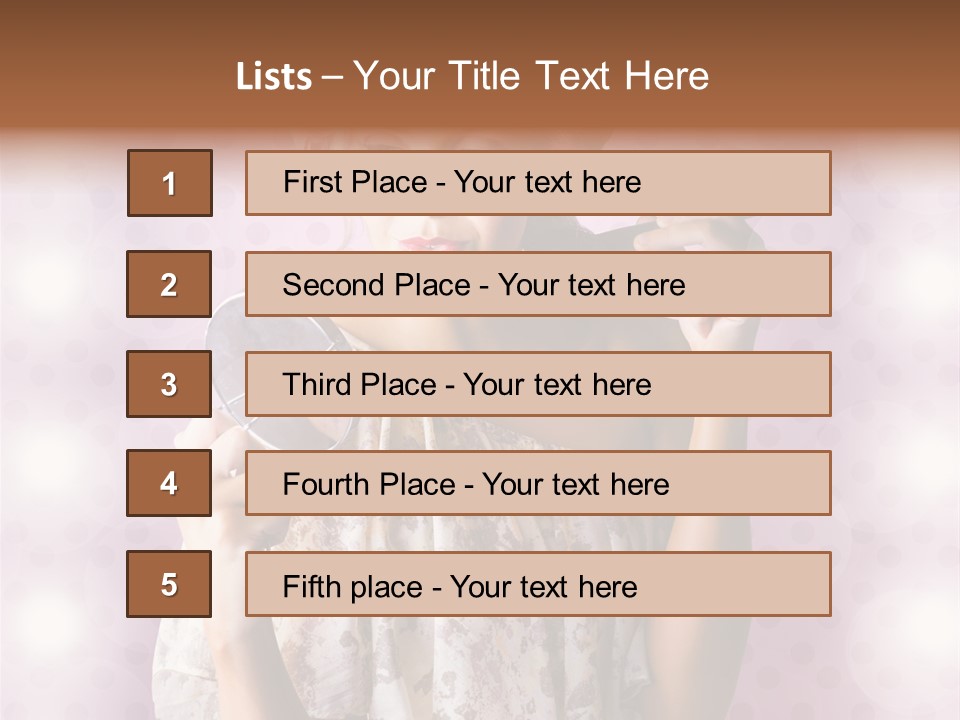
Task: Select the number 4 box
Action: [169, 483]
